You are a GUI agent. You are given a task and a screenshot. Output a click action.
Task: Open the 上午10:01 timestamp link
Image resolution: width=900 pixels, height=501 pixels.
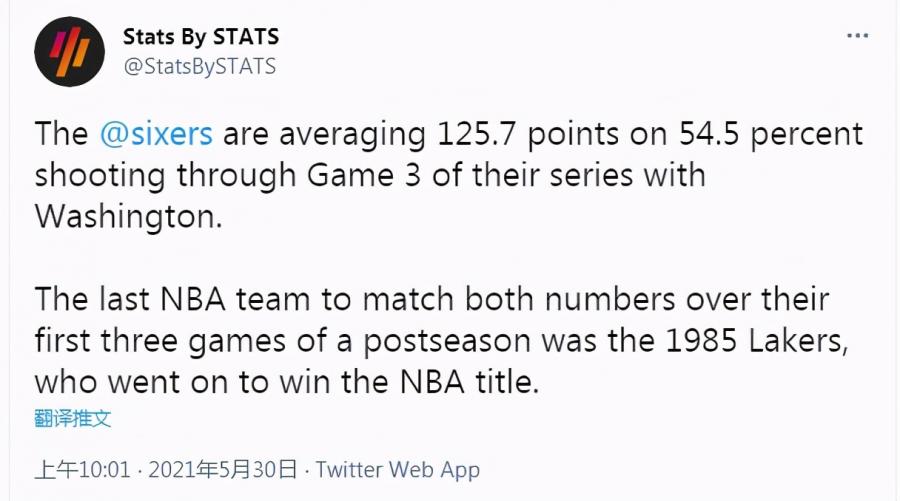(82, 469)
